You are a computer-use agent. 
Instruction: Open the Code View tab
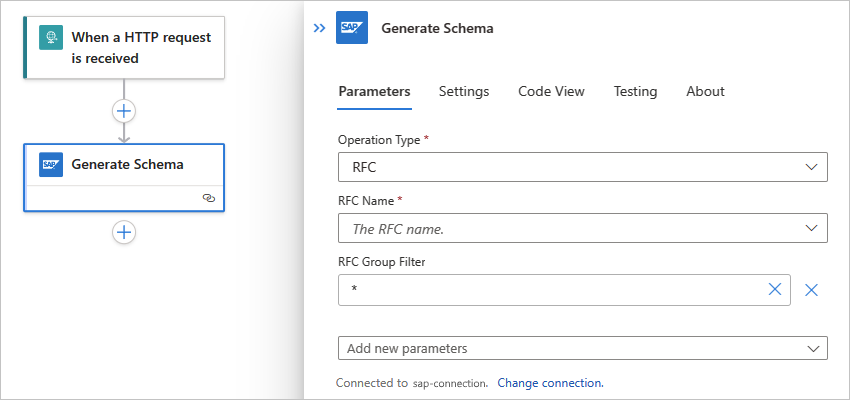coord(551,91)
